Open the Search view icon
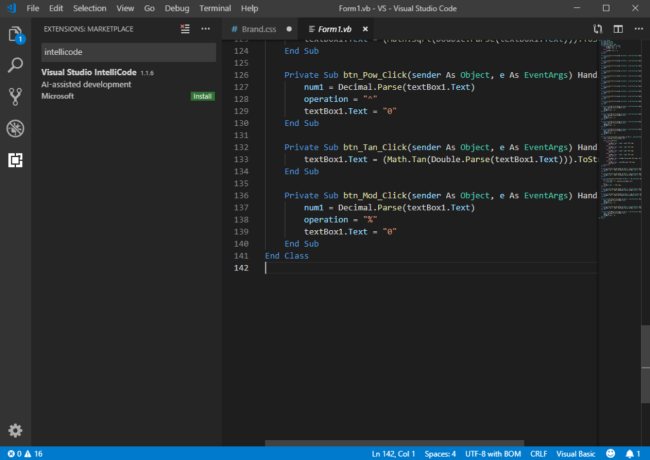The width and height of the screenshot is (650, 460). [x=15, y=65]
